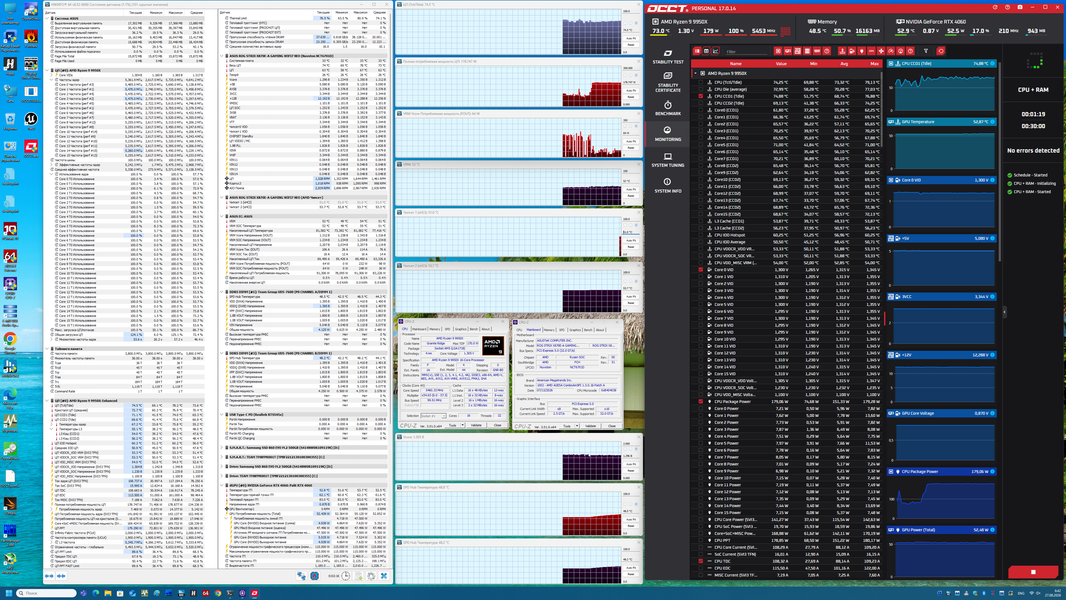Image resolution: width=1066 pixels, height=600 pixels.
Task: Click the Filter text field in OCCT toolbar
Action: tap(746, 52)
